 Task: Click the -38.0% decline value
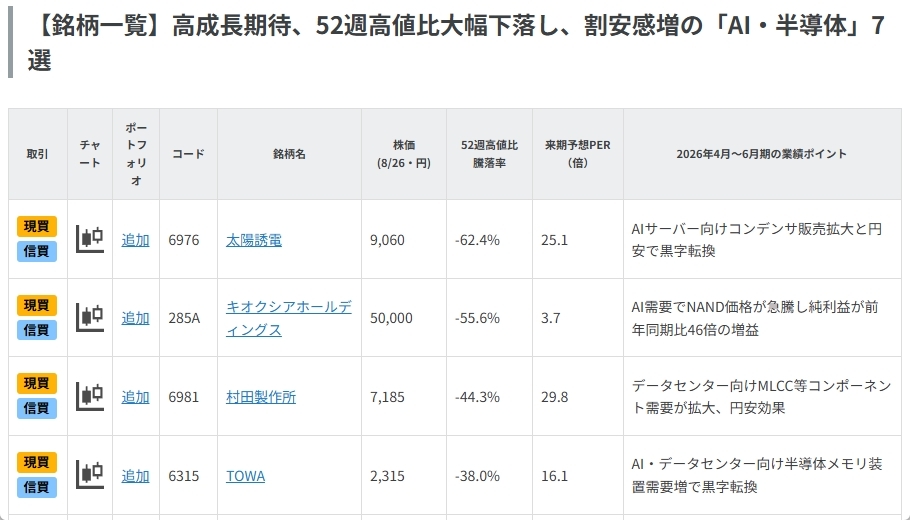[477, 476]
